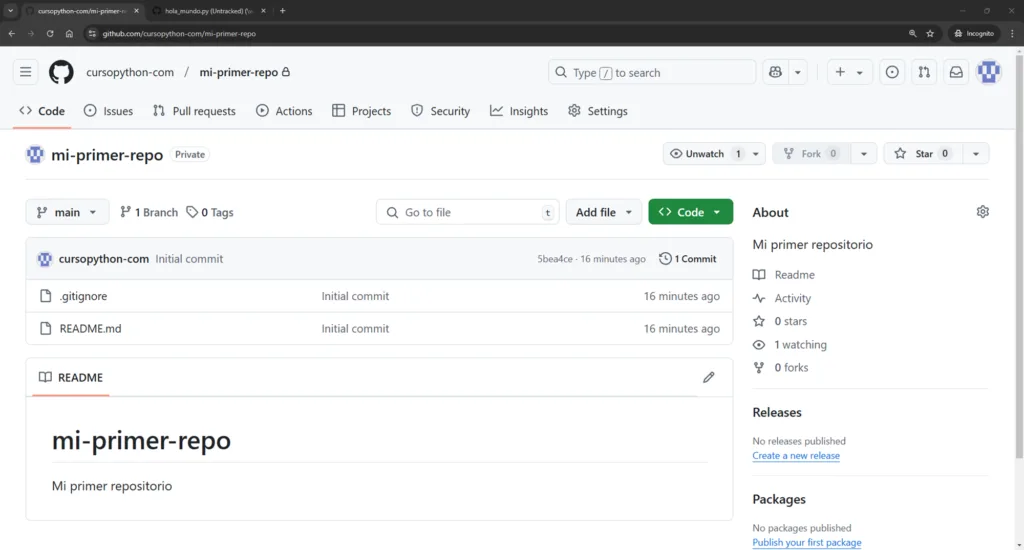Open the .gitignore file
This screenshot has height=550, width=1024.
tap(83, 296)
